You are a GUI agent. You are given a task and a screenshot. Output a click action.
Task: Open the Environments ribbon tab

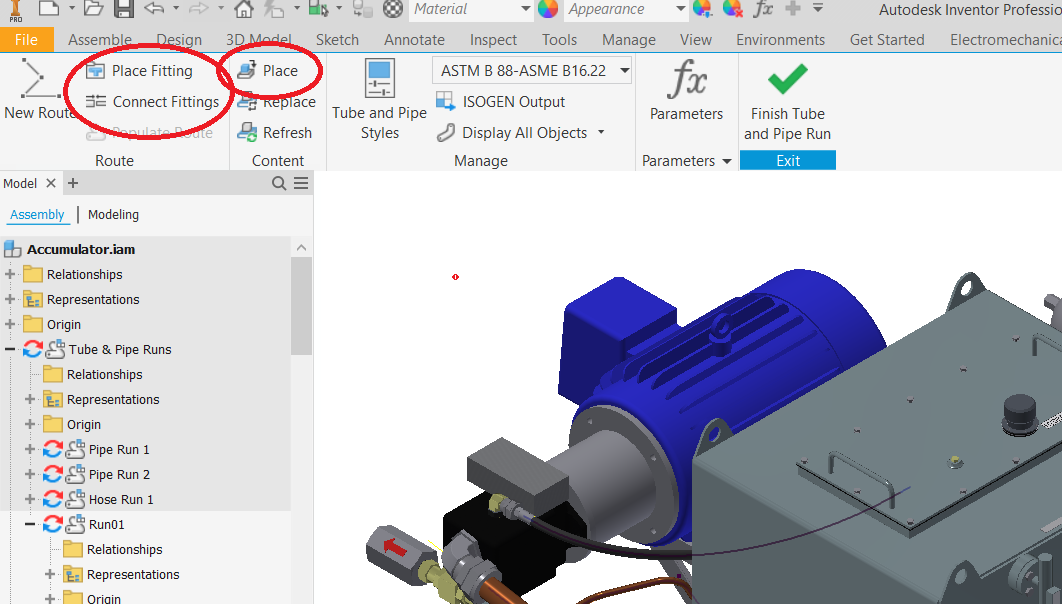780,40
